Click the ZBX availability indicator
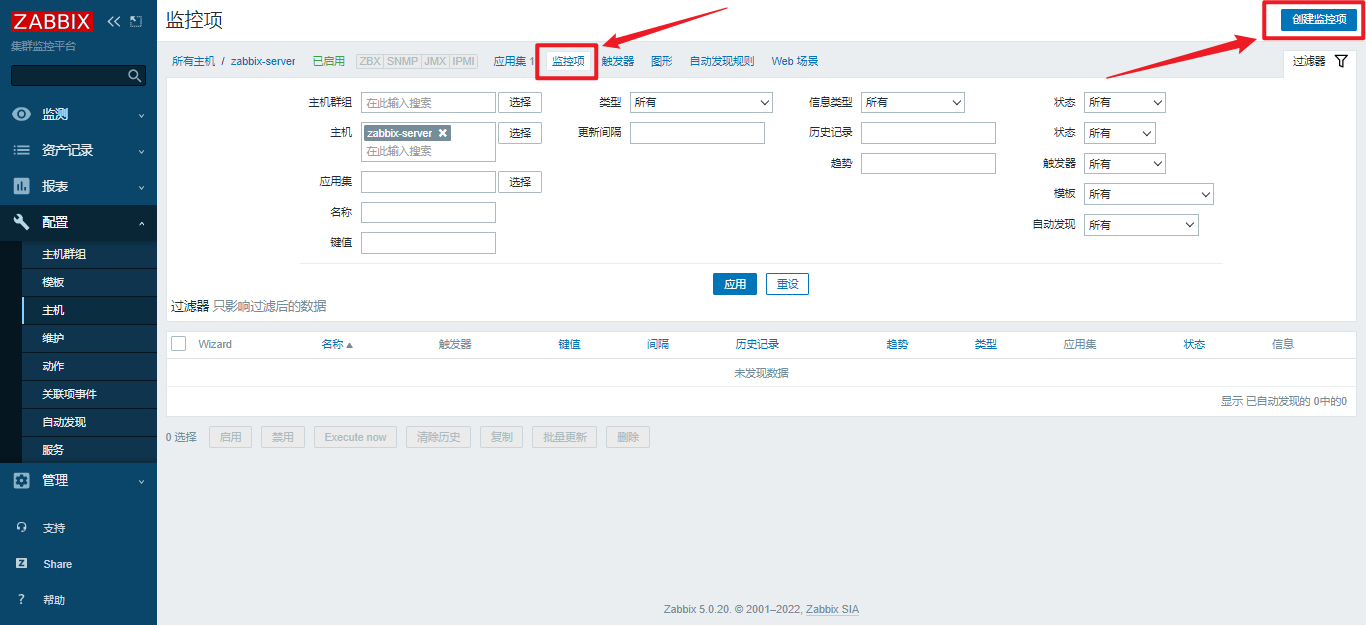 (x=370, y=62)
